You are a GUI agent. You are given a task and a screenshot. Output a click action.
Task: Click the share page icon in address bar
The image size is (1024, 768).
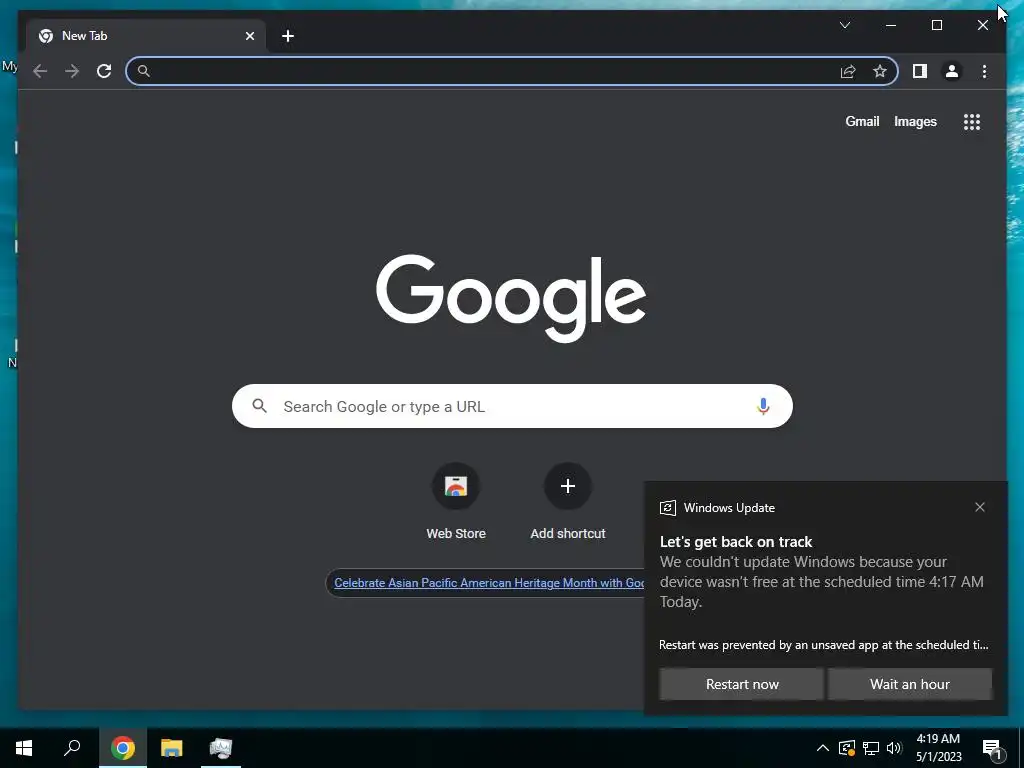[848, 71]
